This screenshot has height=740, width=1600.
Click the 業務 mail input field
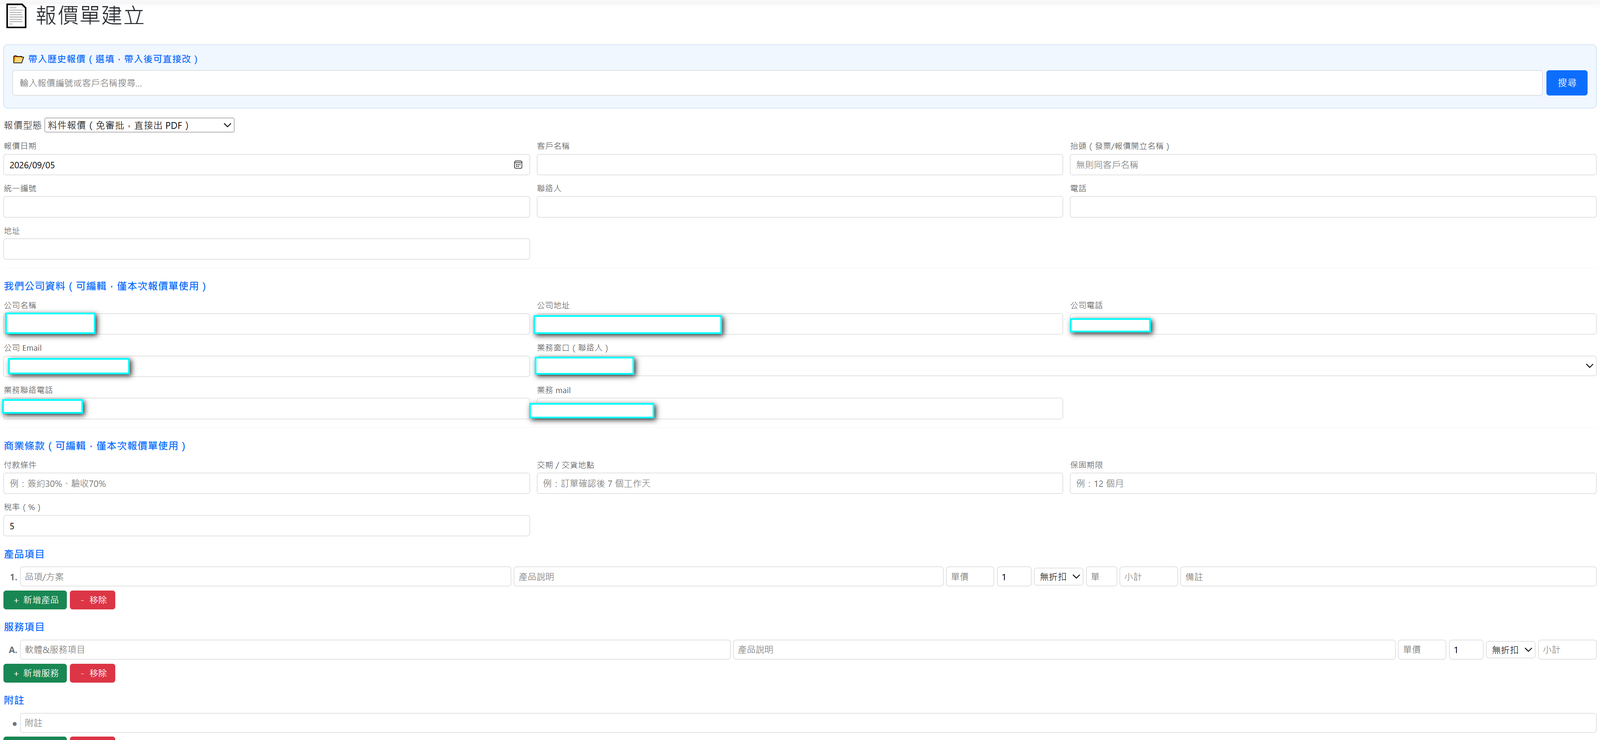coord(799,408)
